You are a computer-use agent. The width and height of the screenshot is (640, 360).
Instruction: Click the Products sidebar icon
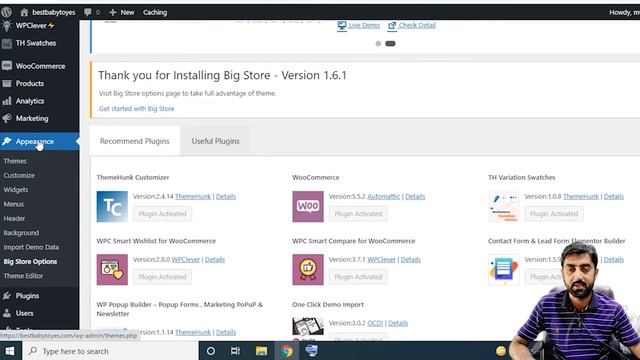pos(7,83)
